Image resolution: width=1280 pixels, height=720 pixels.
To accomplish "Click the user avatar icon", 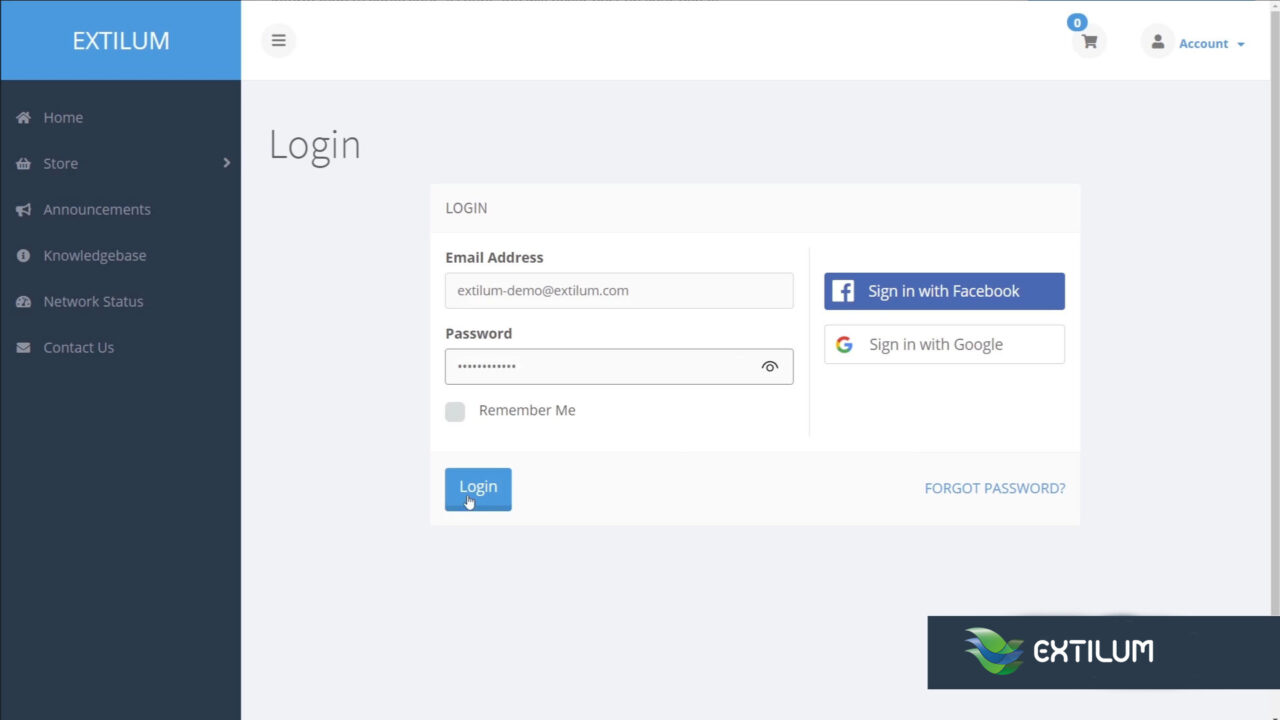I will click(1157, 42).
